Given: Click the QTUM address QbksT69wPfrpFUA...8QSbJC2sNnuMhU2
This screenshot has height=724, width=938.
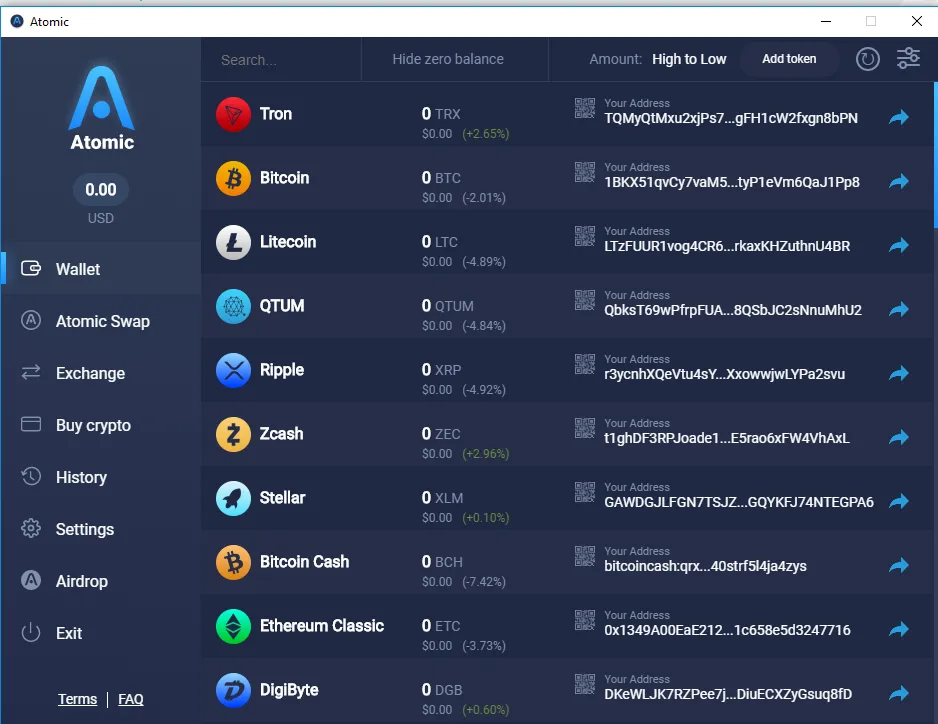Looking at the screenshot, I should click(733, 311).
